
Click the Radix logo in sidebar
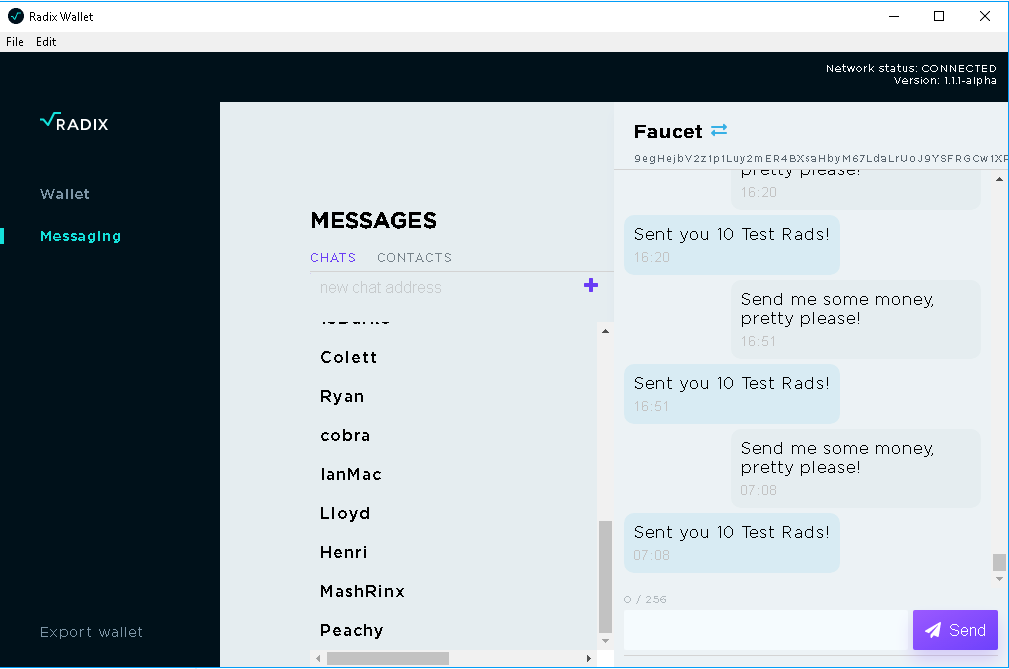coord(74,122)
